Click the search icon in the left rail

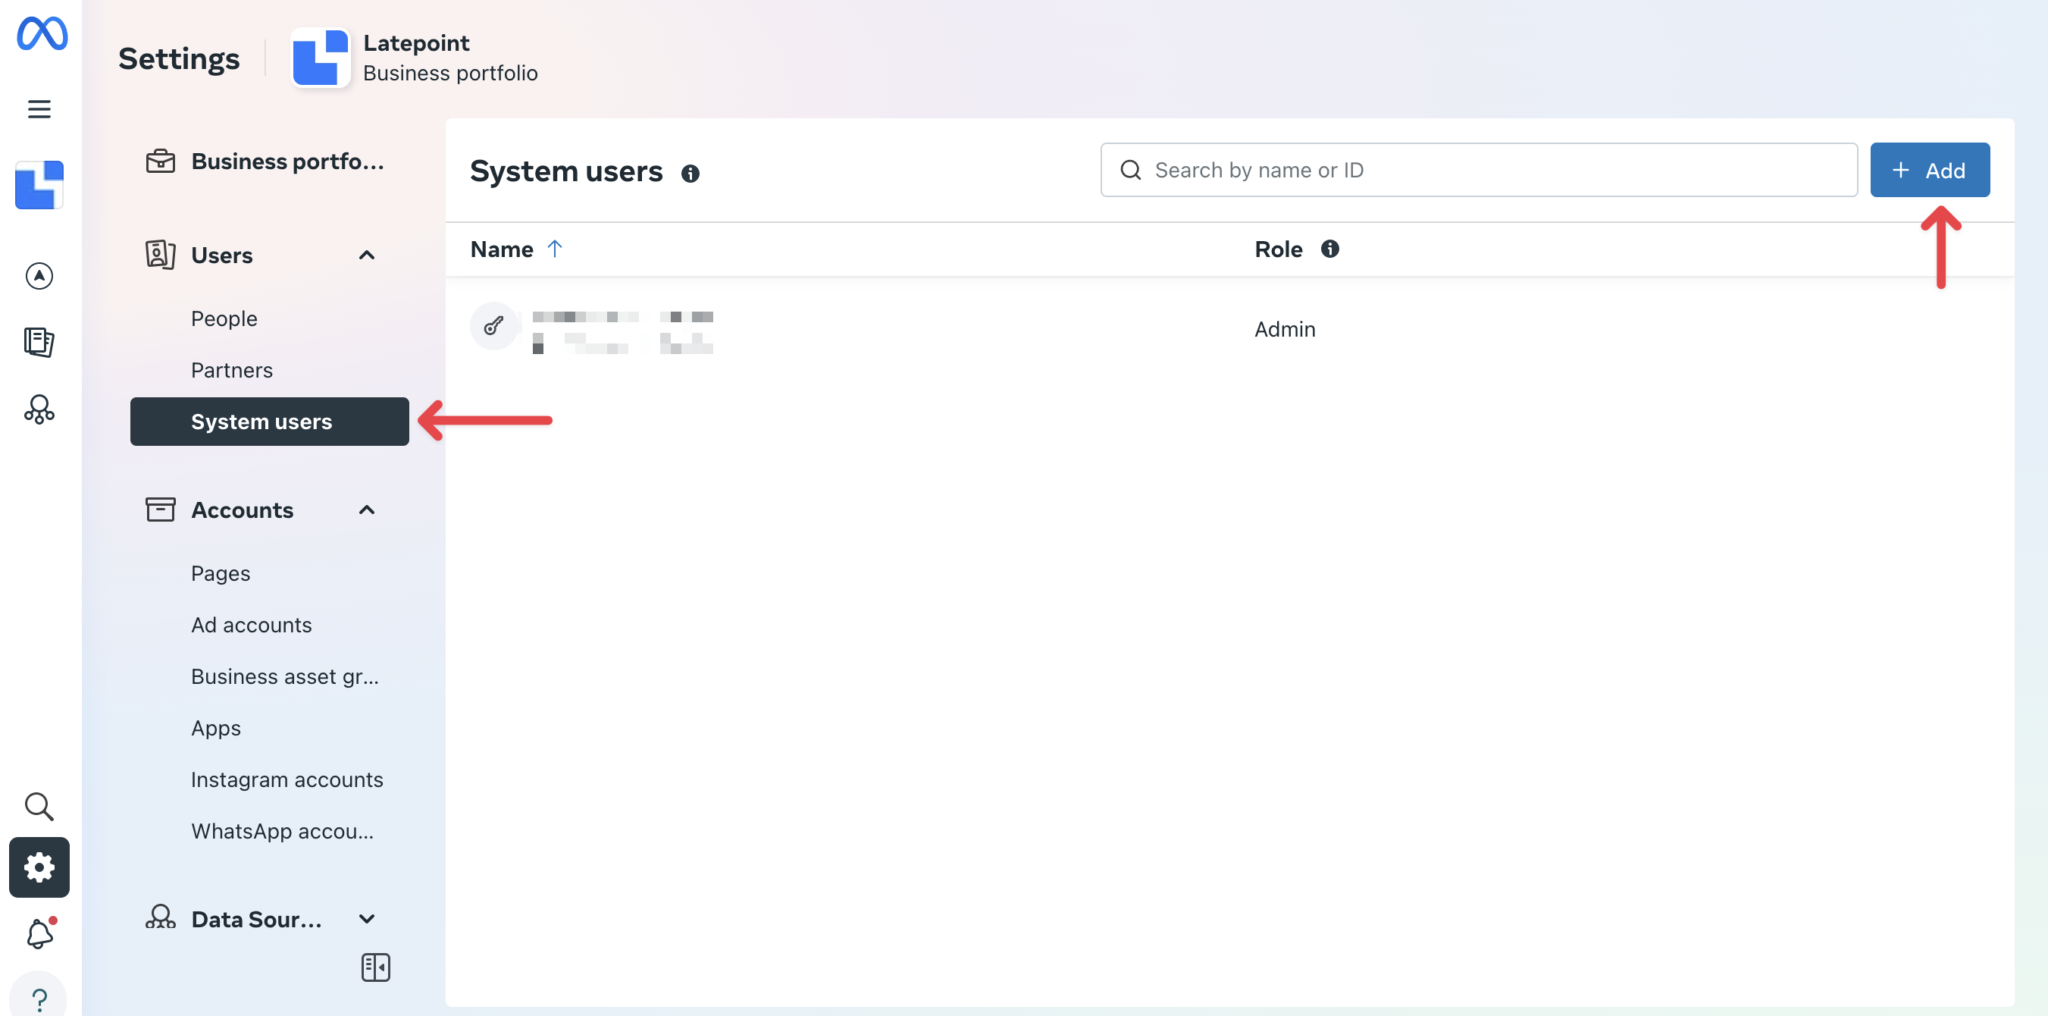point(40,806)
